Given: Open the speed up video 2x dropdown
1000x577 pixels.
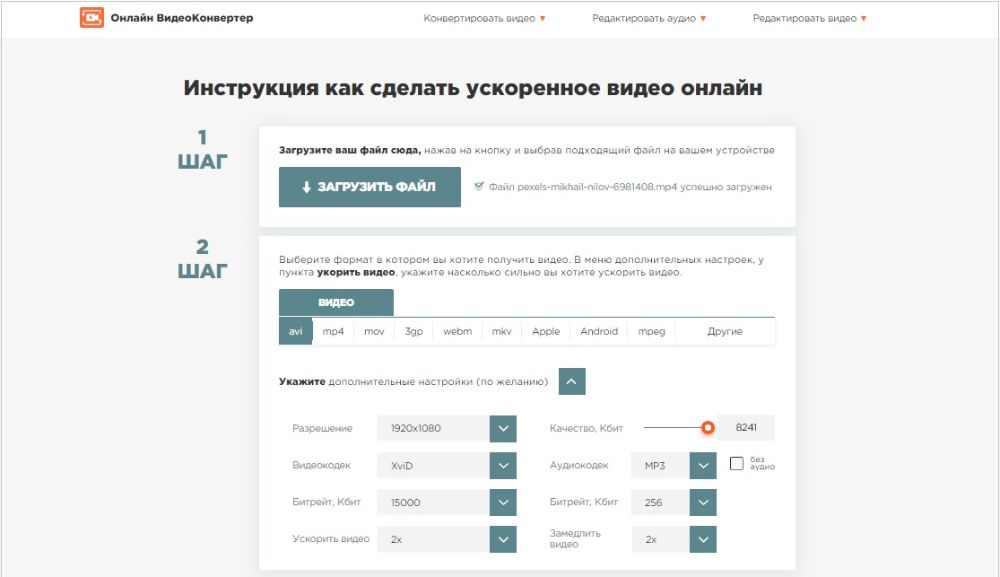Looking at the screenshot, I should point(503,539).
